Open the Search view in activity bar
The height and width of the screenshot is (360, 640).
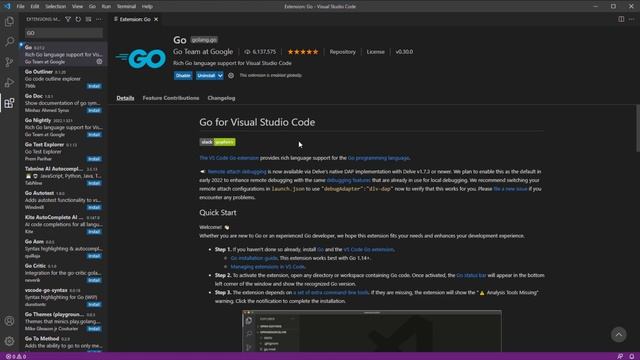[x=9, y=42]
